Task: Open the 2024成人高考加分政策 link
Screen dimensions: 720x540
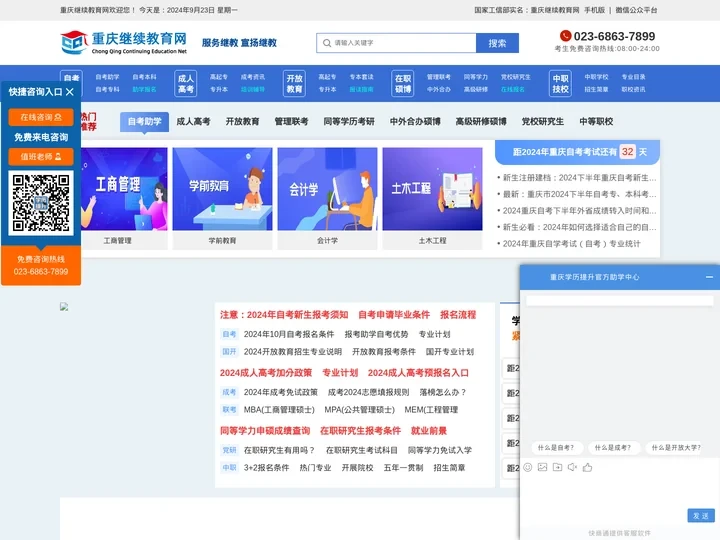Action: [266, 373]
